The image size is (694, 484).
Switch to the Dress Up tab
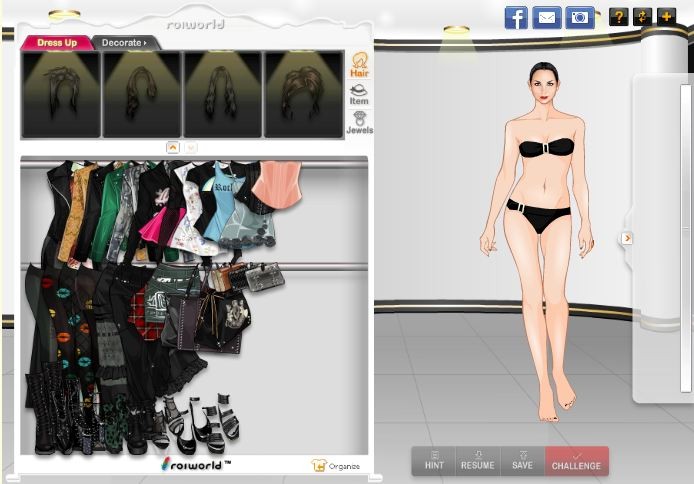click(56, 43)
